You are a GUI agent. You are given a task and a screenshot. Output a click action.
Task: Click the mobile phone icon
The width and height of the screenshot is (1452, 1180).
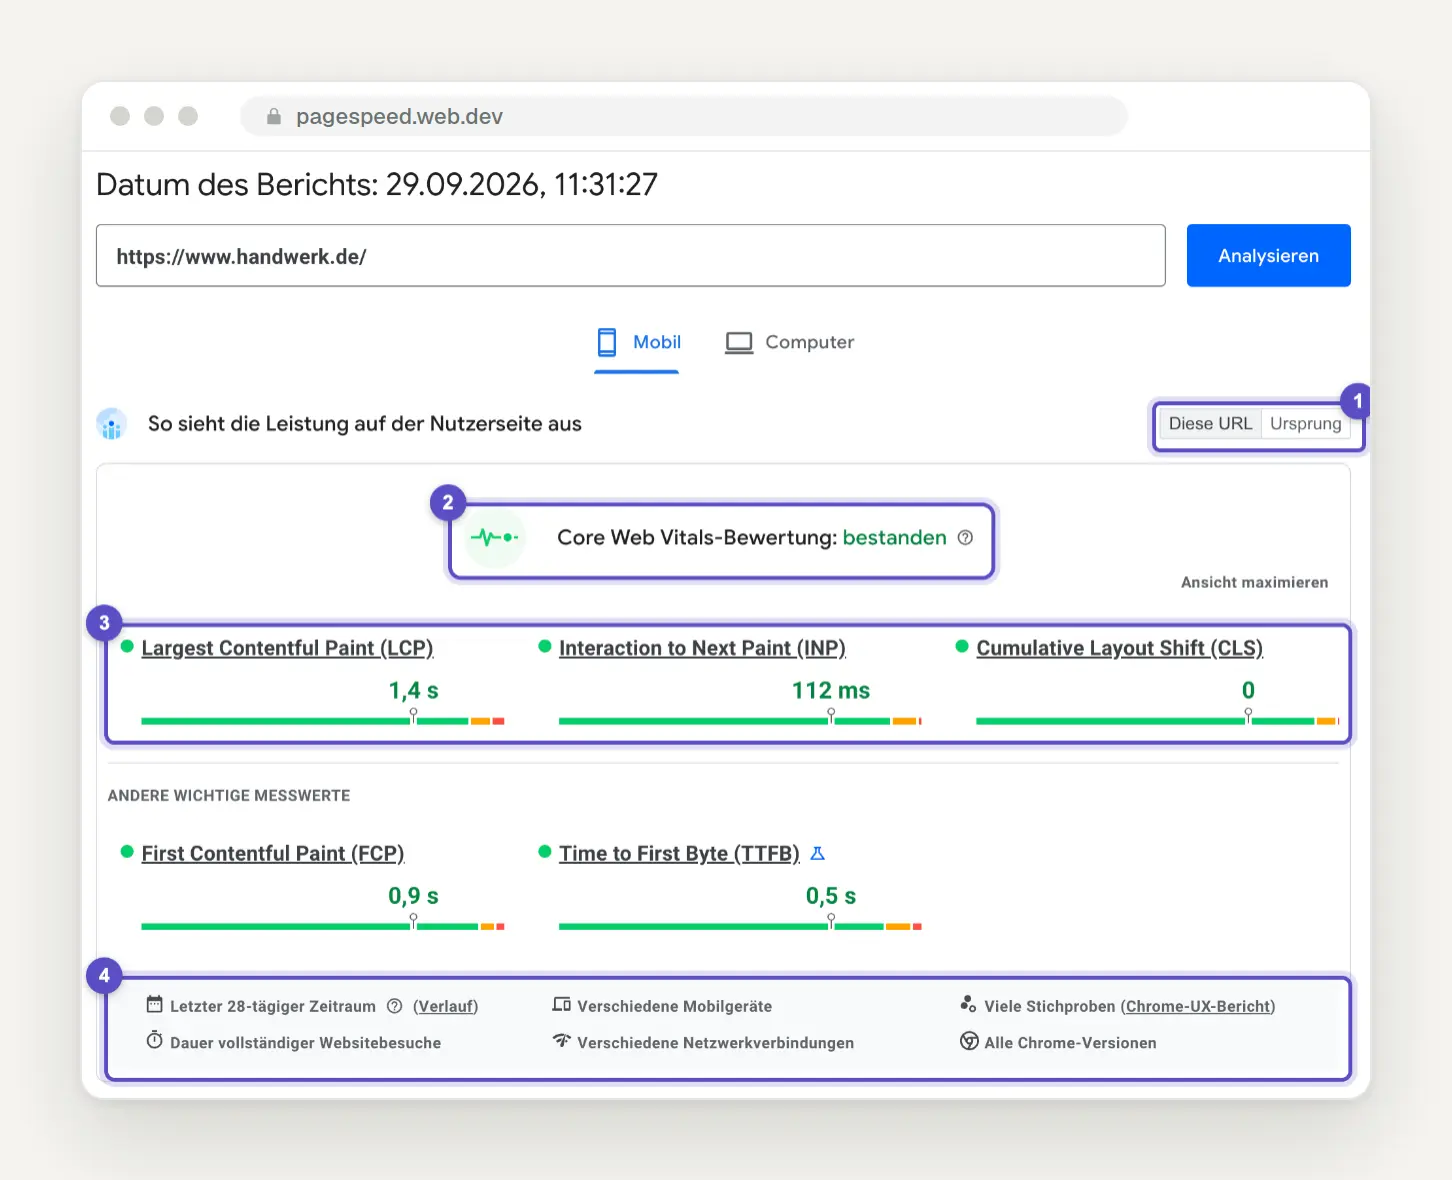click(607, 342)
